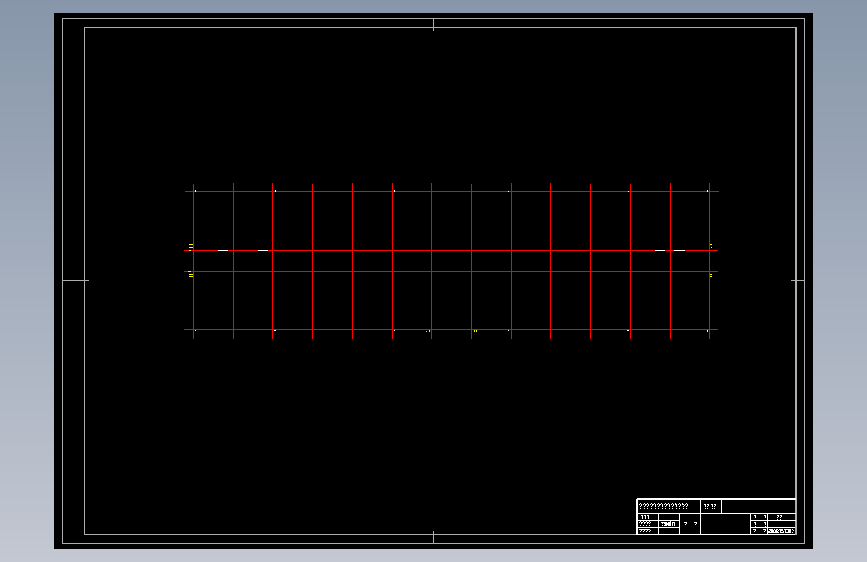Select the title block's long question-mark title cell
The height and width of the screenshot is (562, 867).
668,506
